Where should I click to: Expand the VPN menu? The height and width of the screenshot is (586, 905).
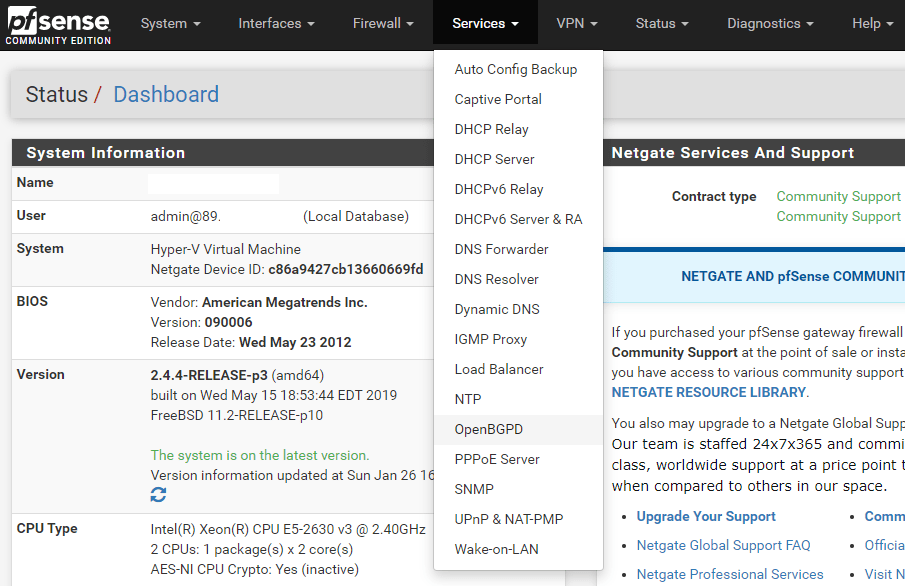(577, 24)
